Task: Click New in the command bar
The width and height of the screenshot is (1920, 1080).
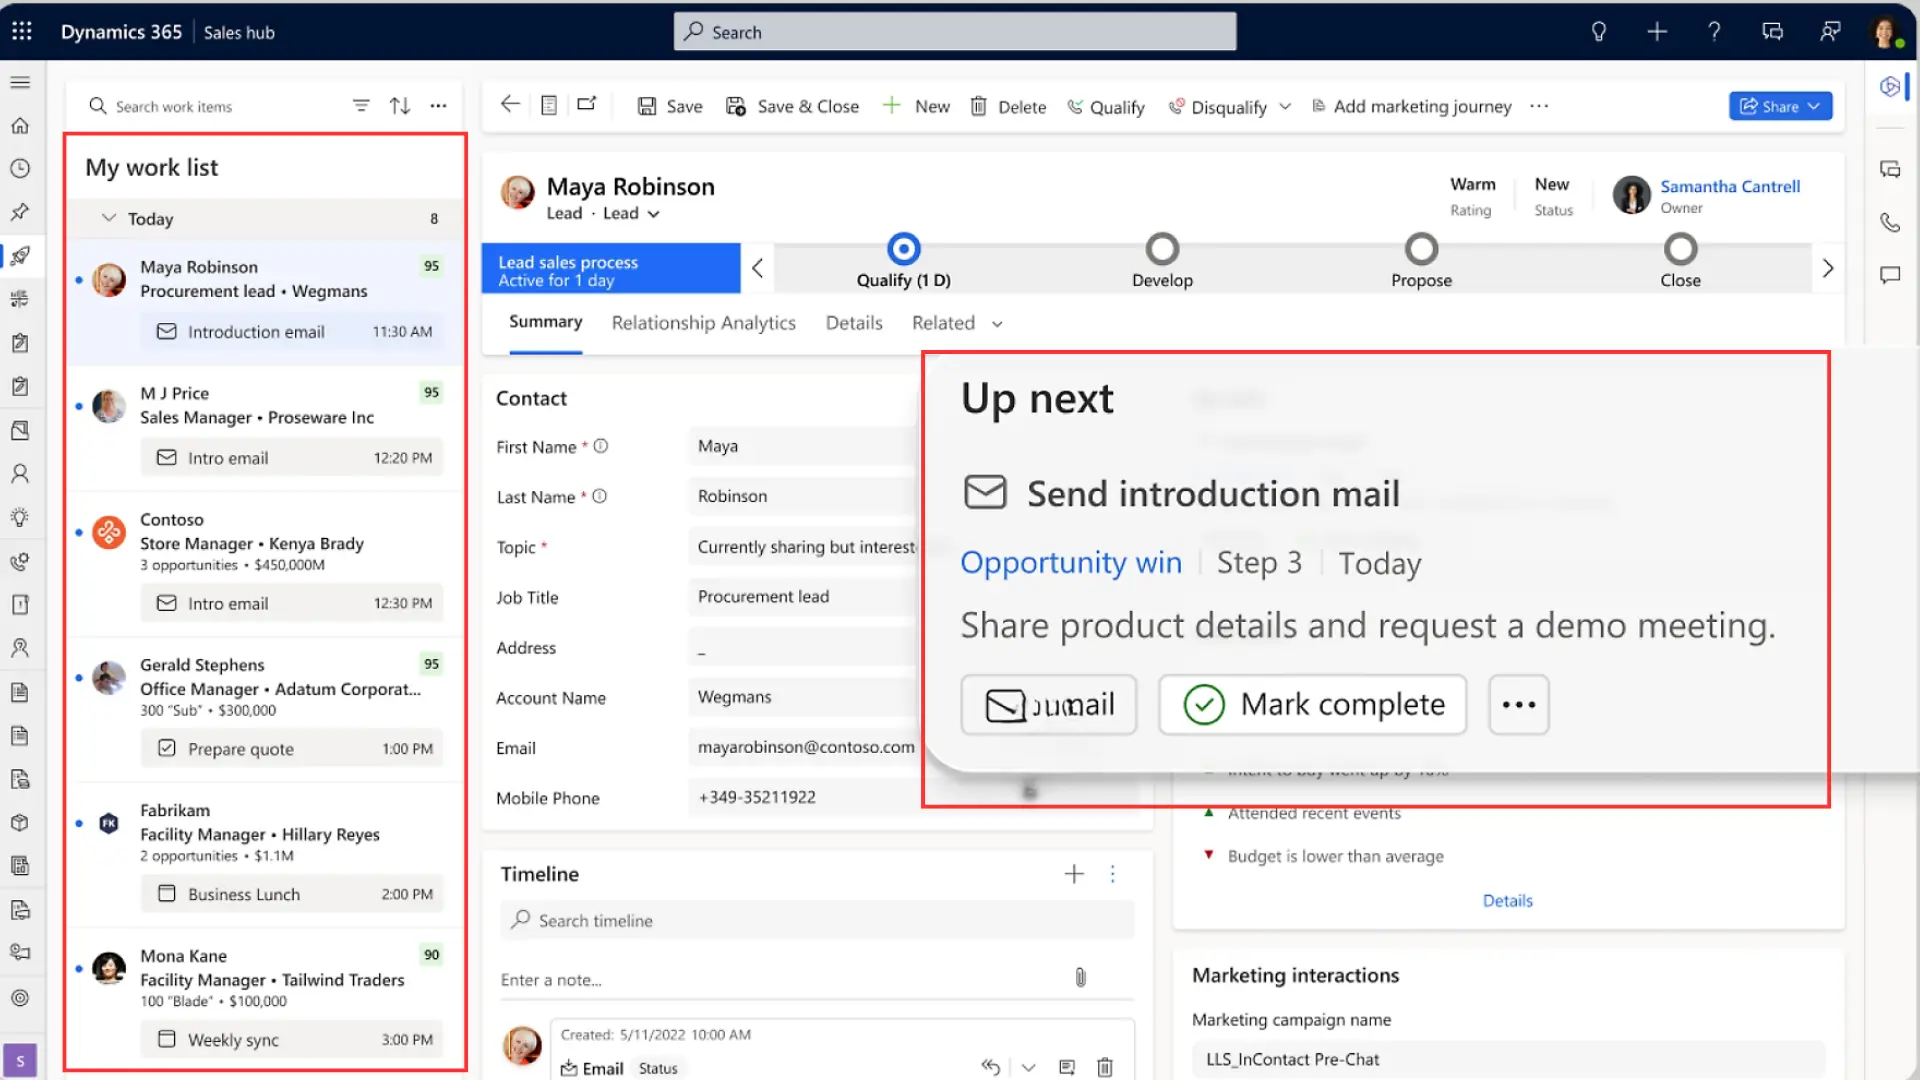Action: 916,106
